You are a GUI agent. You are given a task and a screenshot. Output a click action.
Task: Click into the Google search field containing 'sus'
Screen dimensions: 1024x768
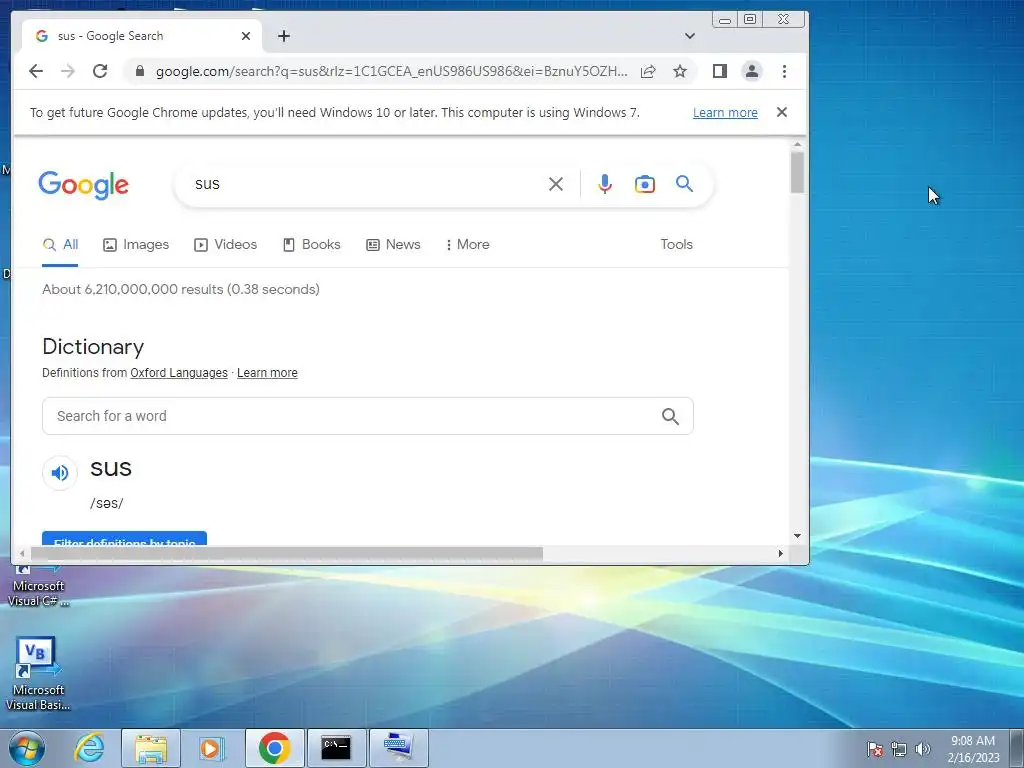coord(366,184)
